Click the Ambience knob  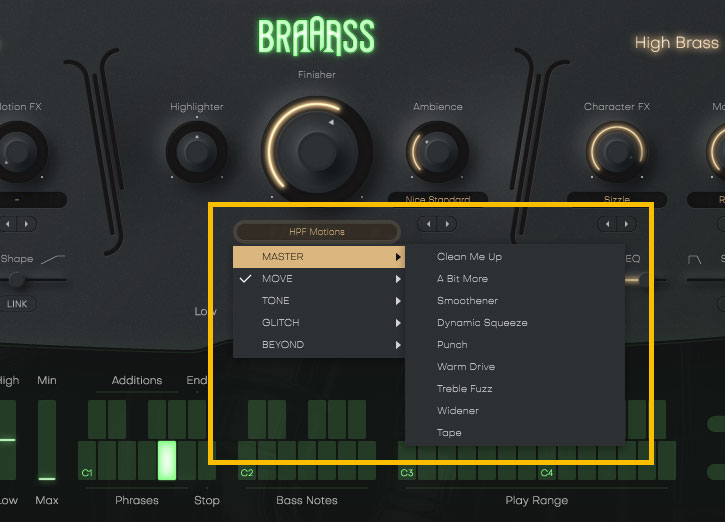(437, 152)
